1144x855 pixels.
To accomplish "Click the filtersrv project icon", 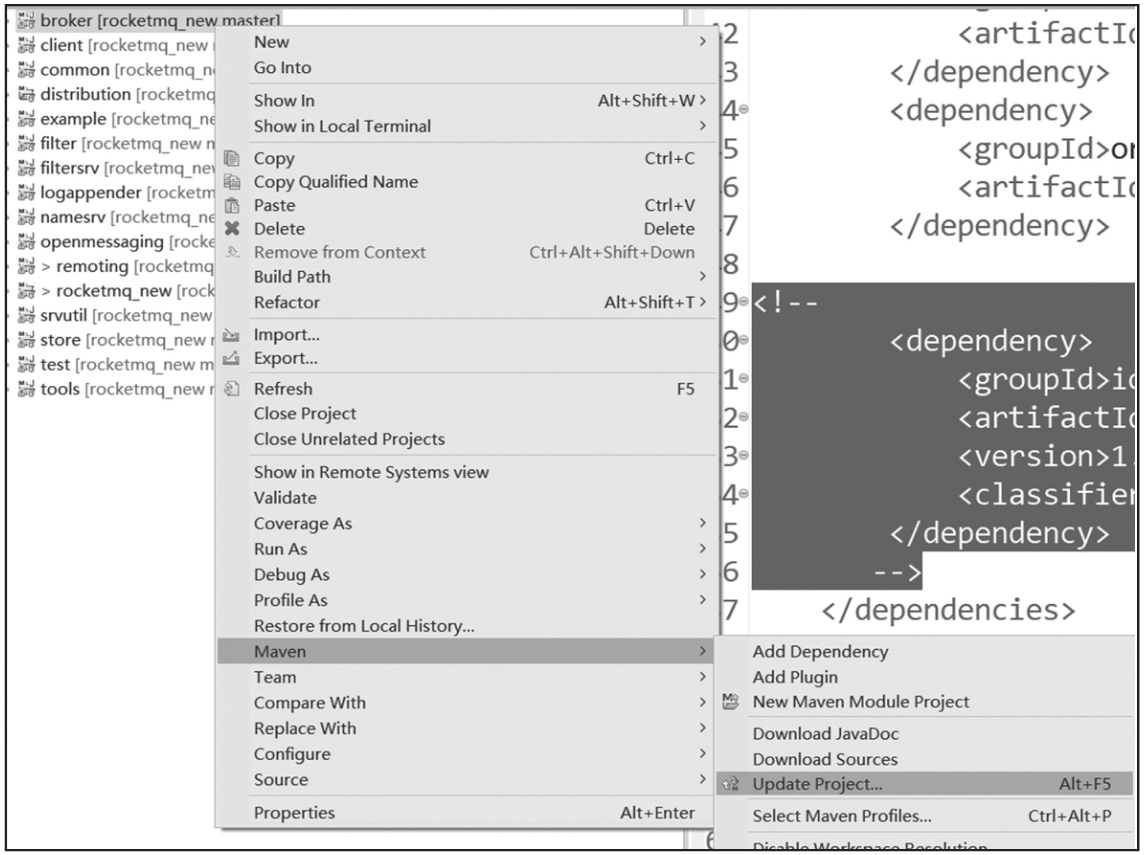I will click(x=26, y=168).
